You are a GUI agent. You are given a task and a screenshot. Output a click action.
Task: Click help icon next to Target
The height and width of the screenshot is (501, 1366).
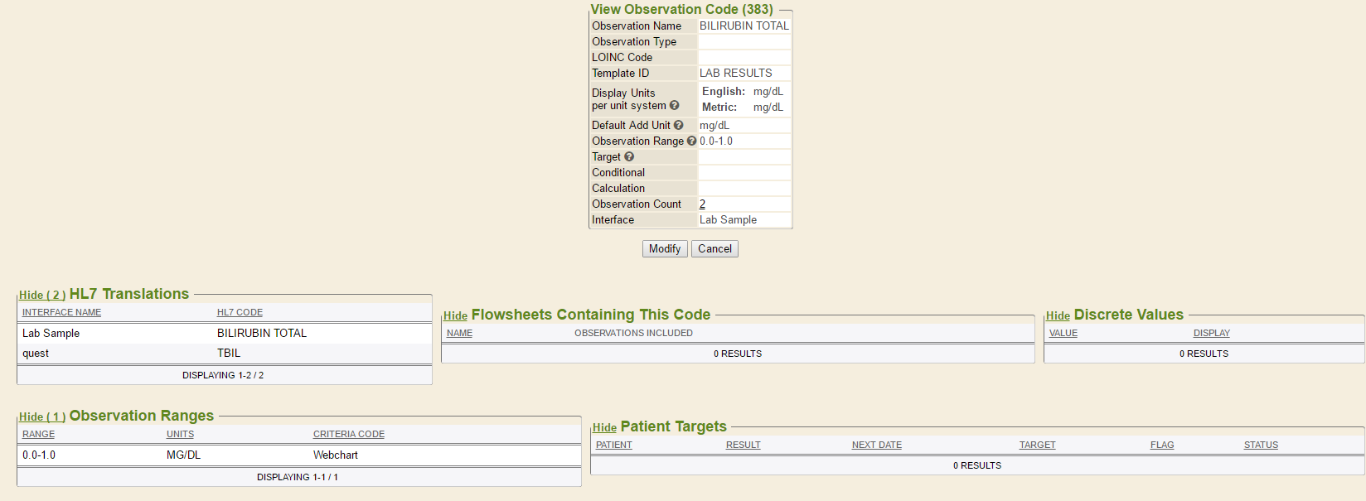[x=629, y=157]
